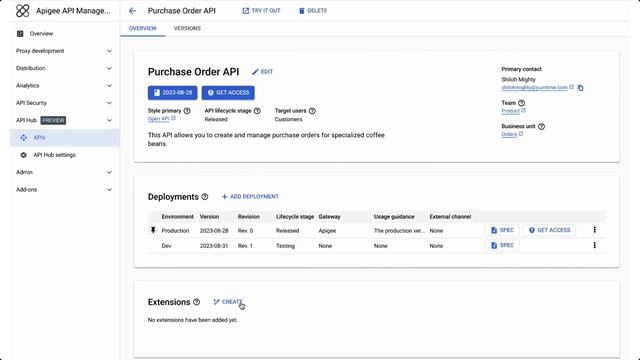Expand the API Security section
Screen dimensions: 640x360
point(64,103)
